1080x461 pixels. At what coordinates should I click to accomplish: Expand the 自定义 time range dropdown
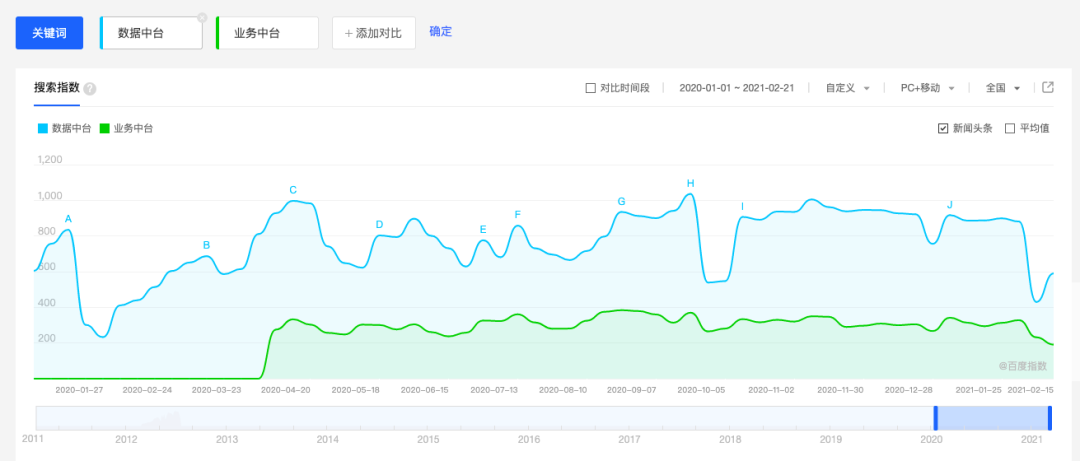point(847,88)
